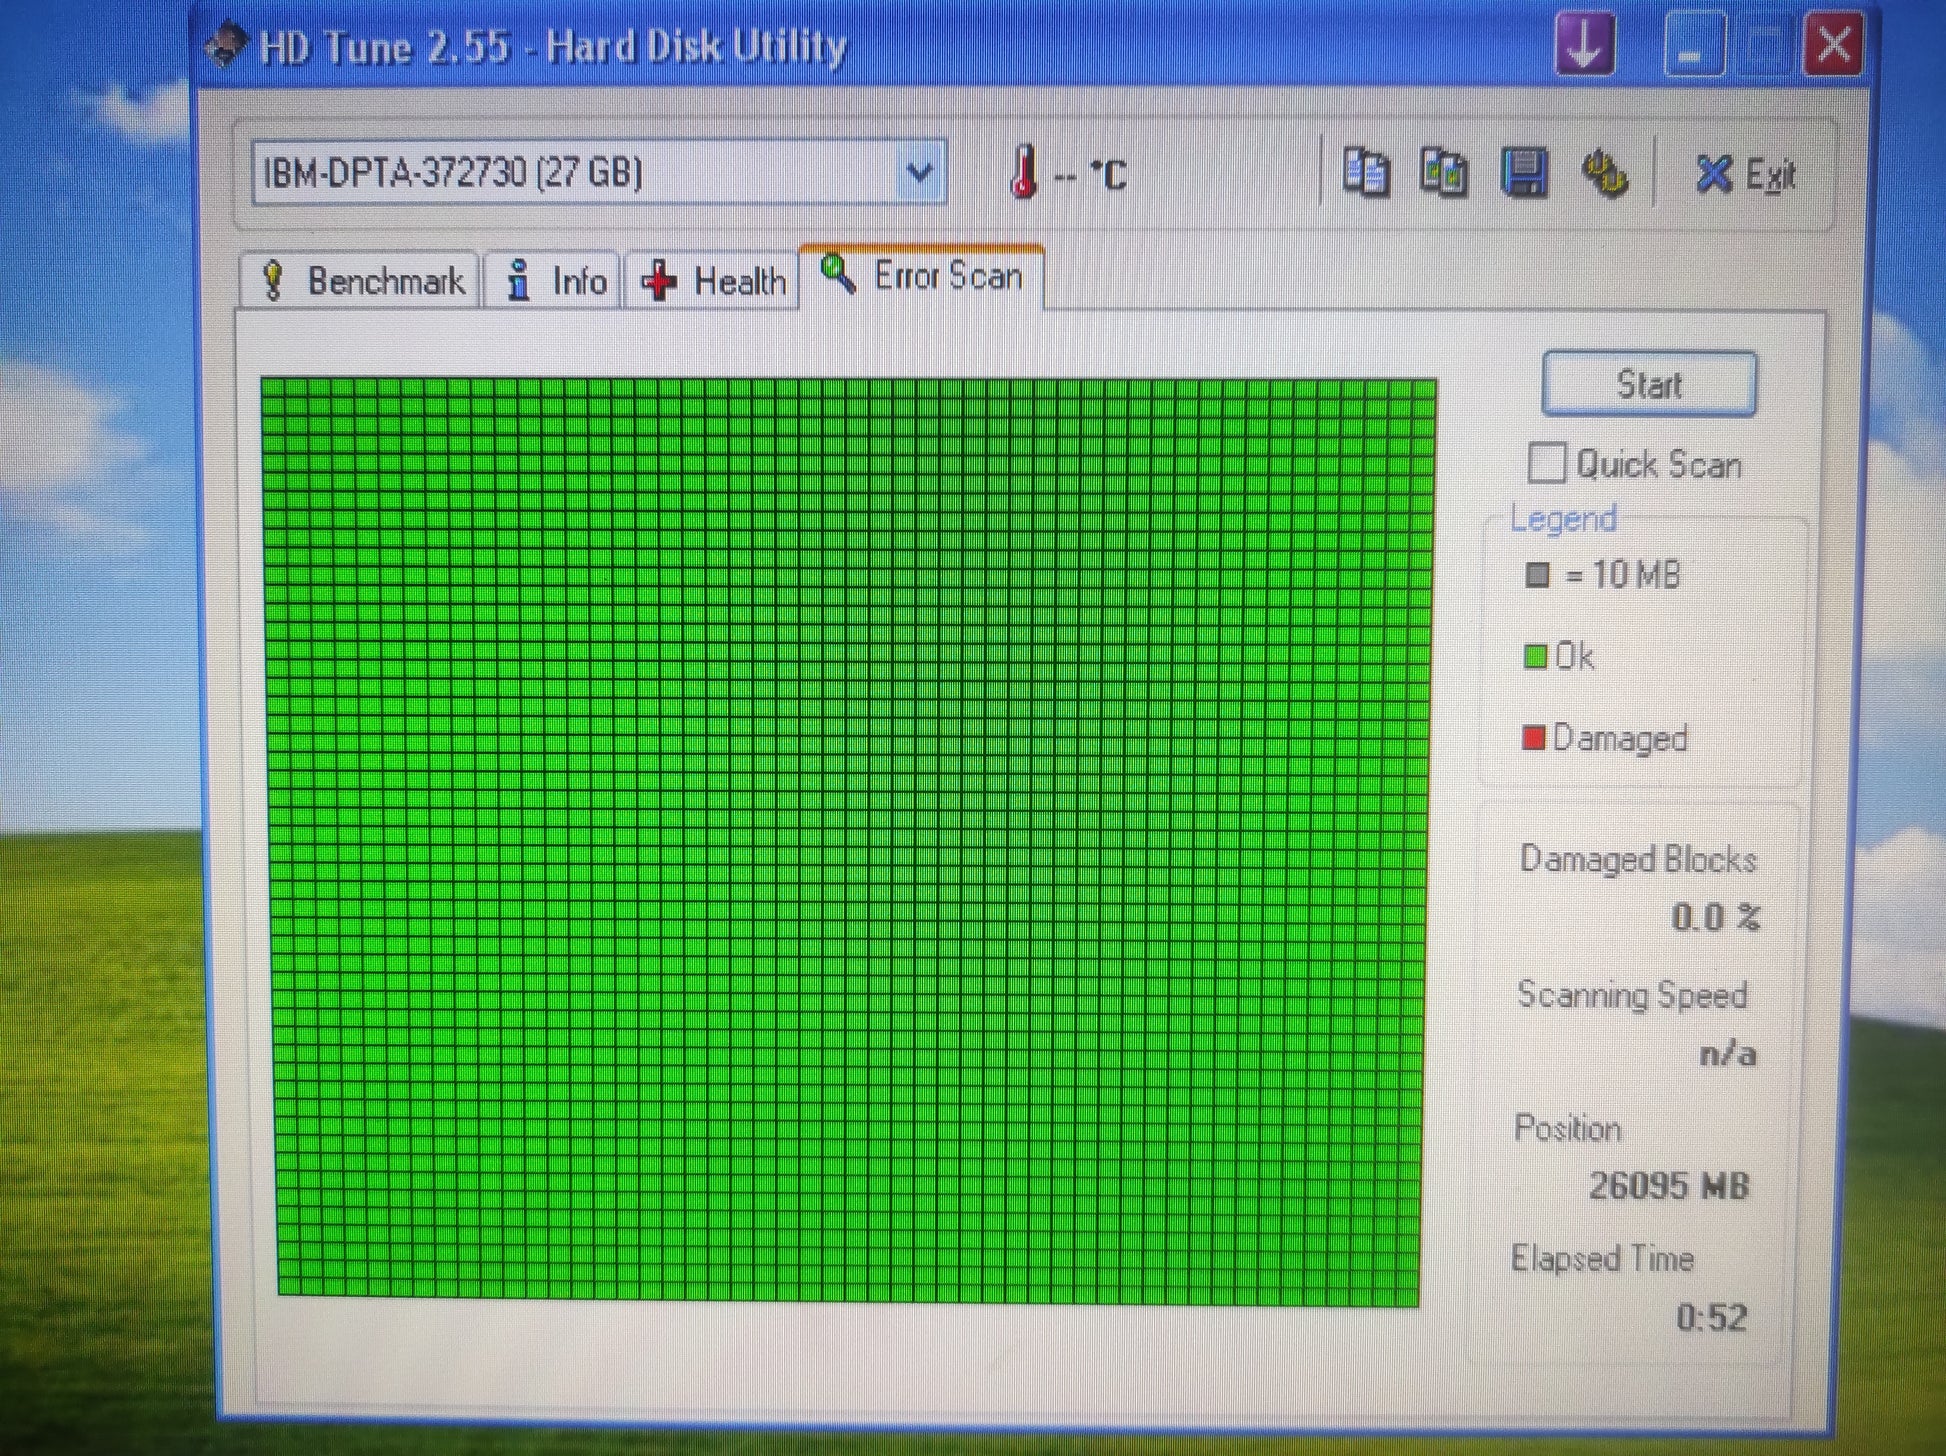Click the green block scan map
Image resolution: width=1946 pixels, height=1456 pixels.
click(x=848, y=840)
